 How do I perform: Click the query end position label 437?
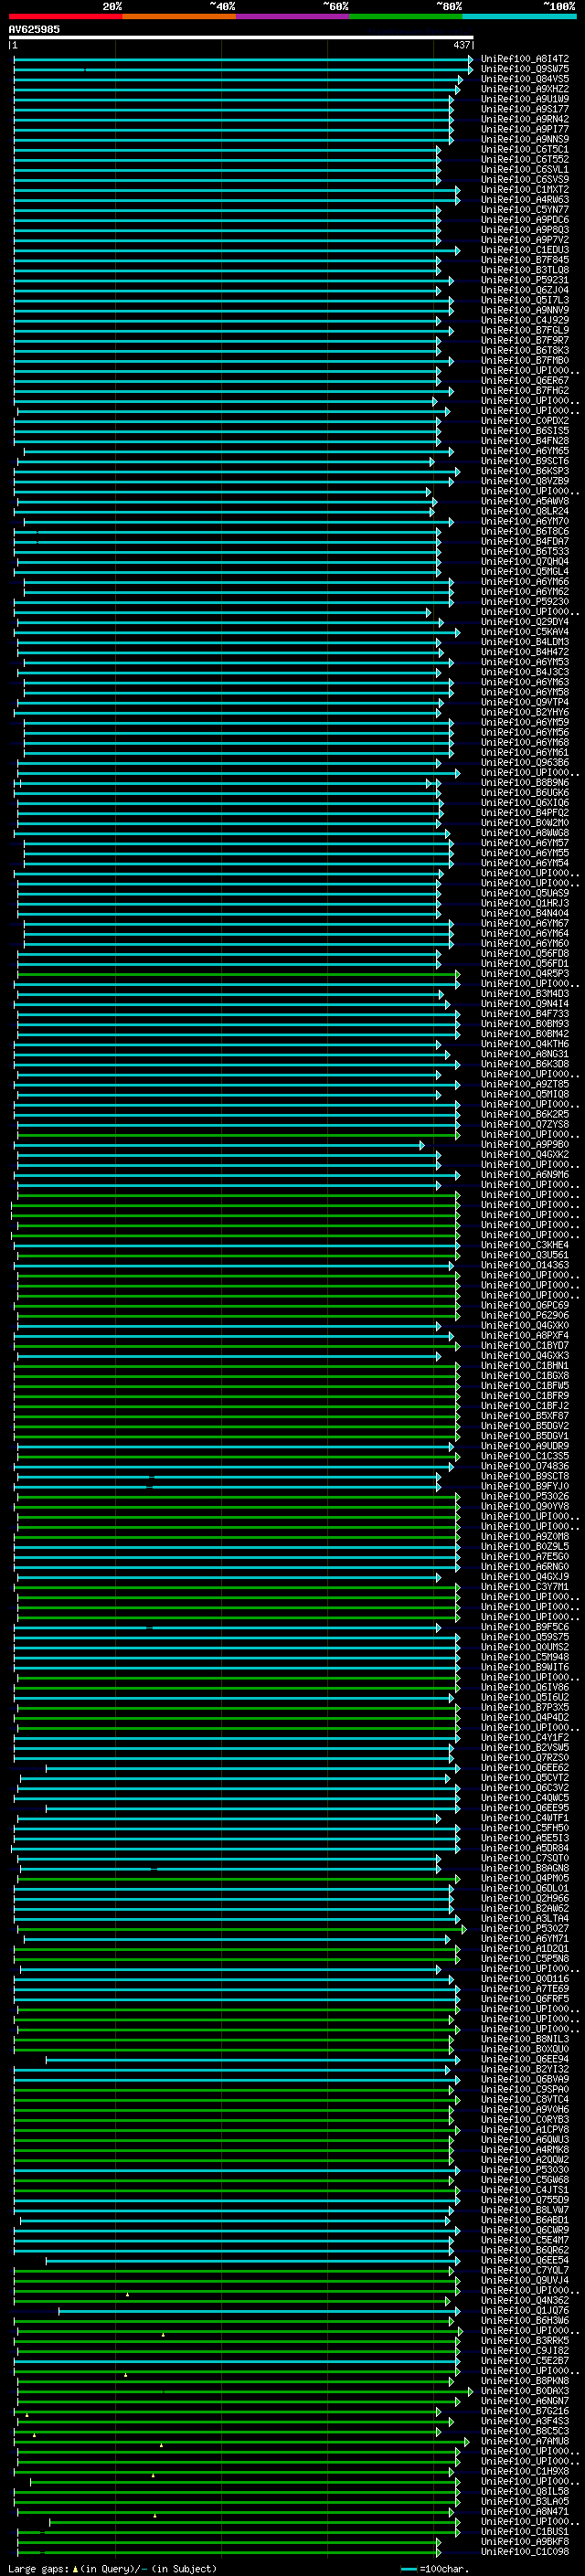[x=461, y=45]
